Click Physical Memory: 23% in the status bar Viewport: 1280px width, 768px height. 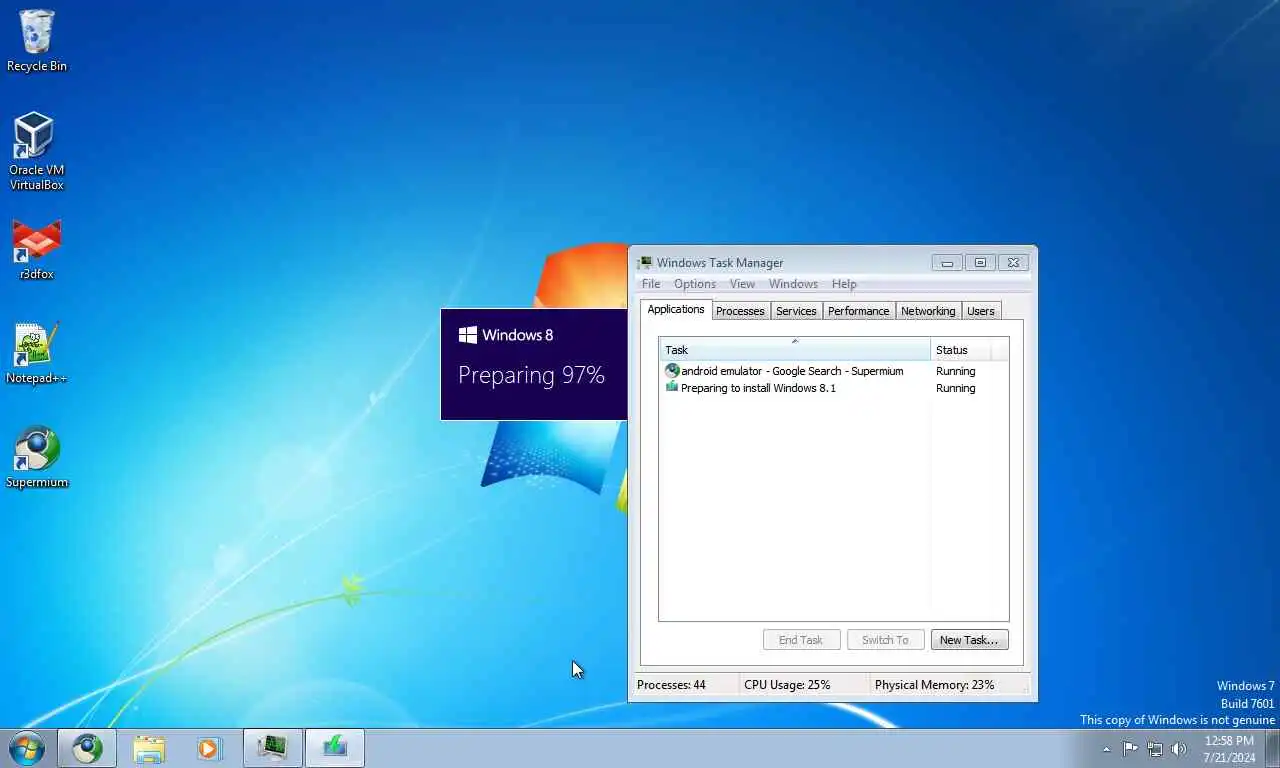tap(934, 685)
